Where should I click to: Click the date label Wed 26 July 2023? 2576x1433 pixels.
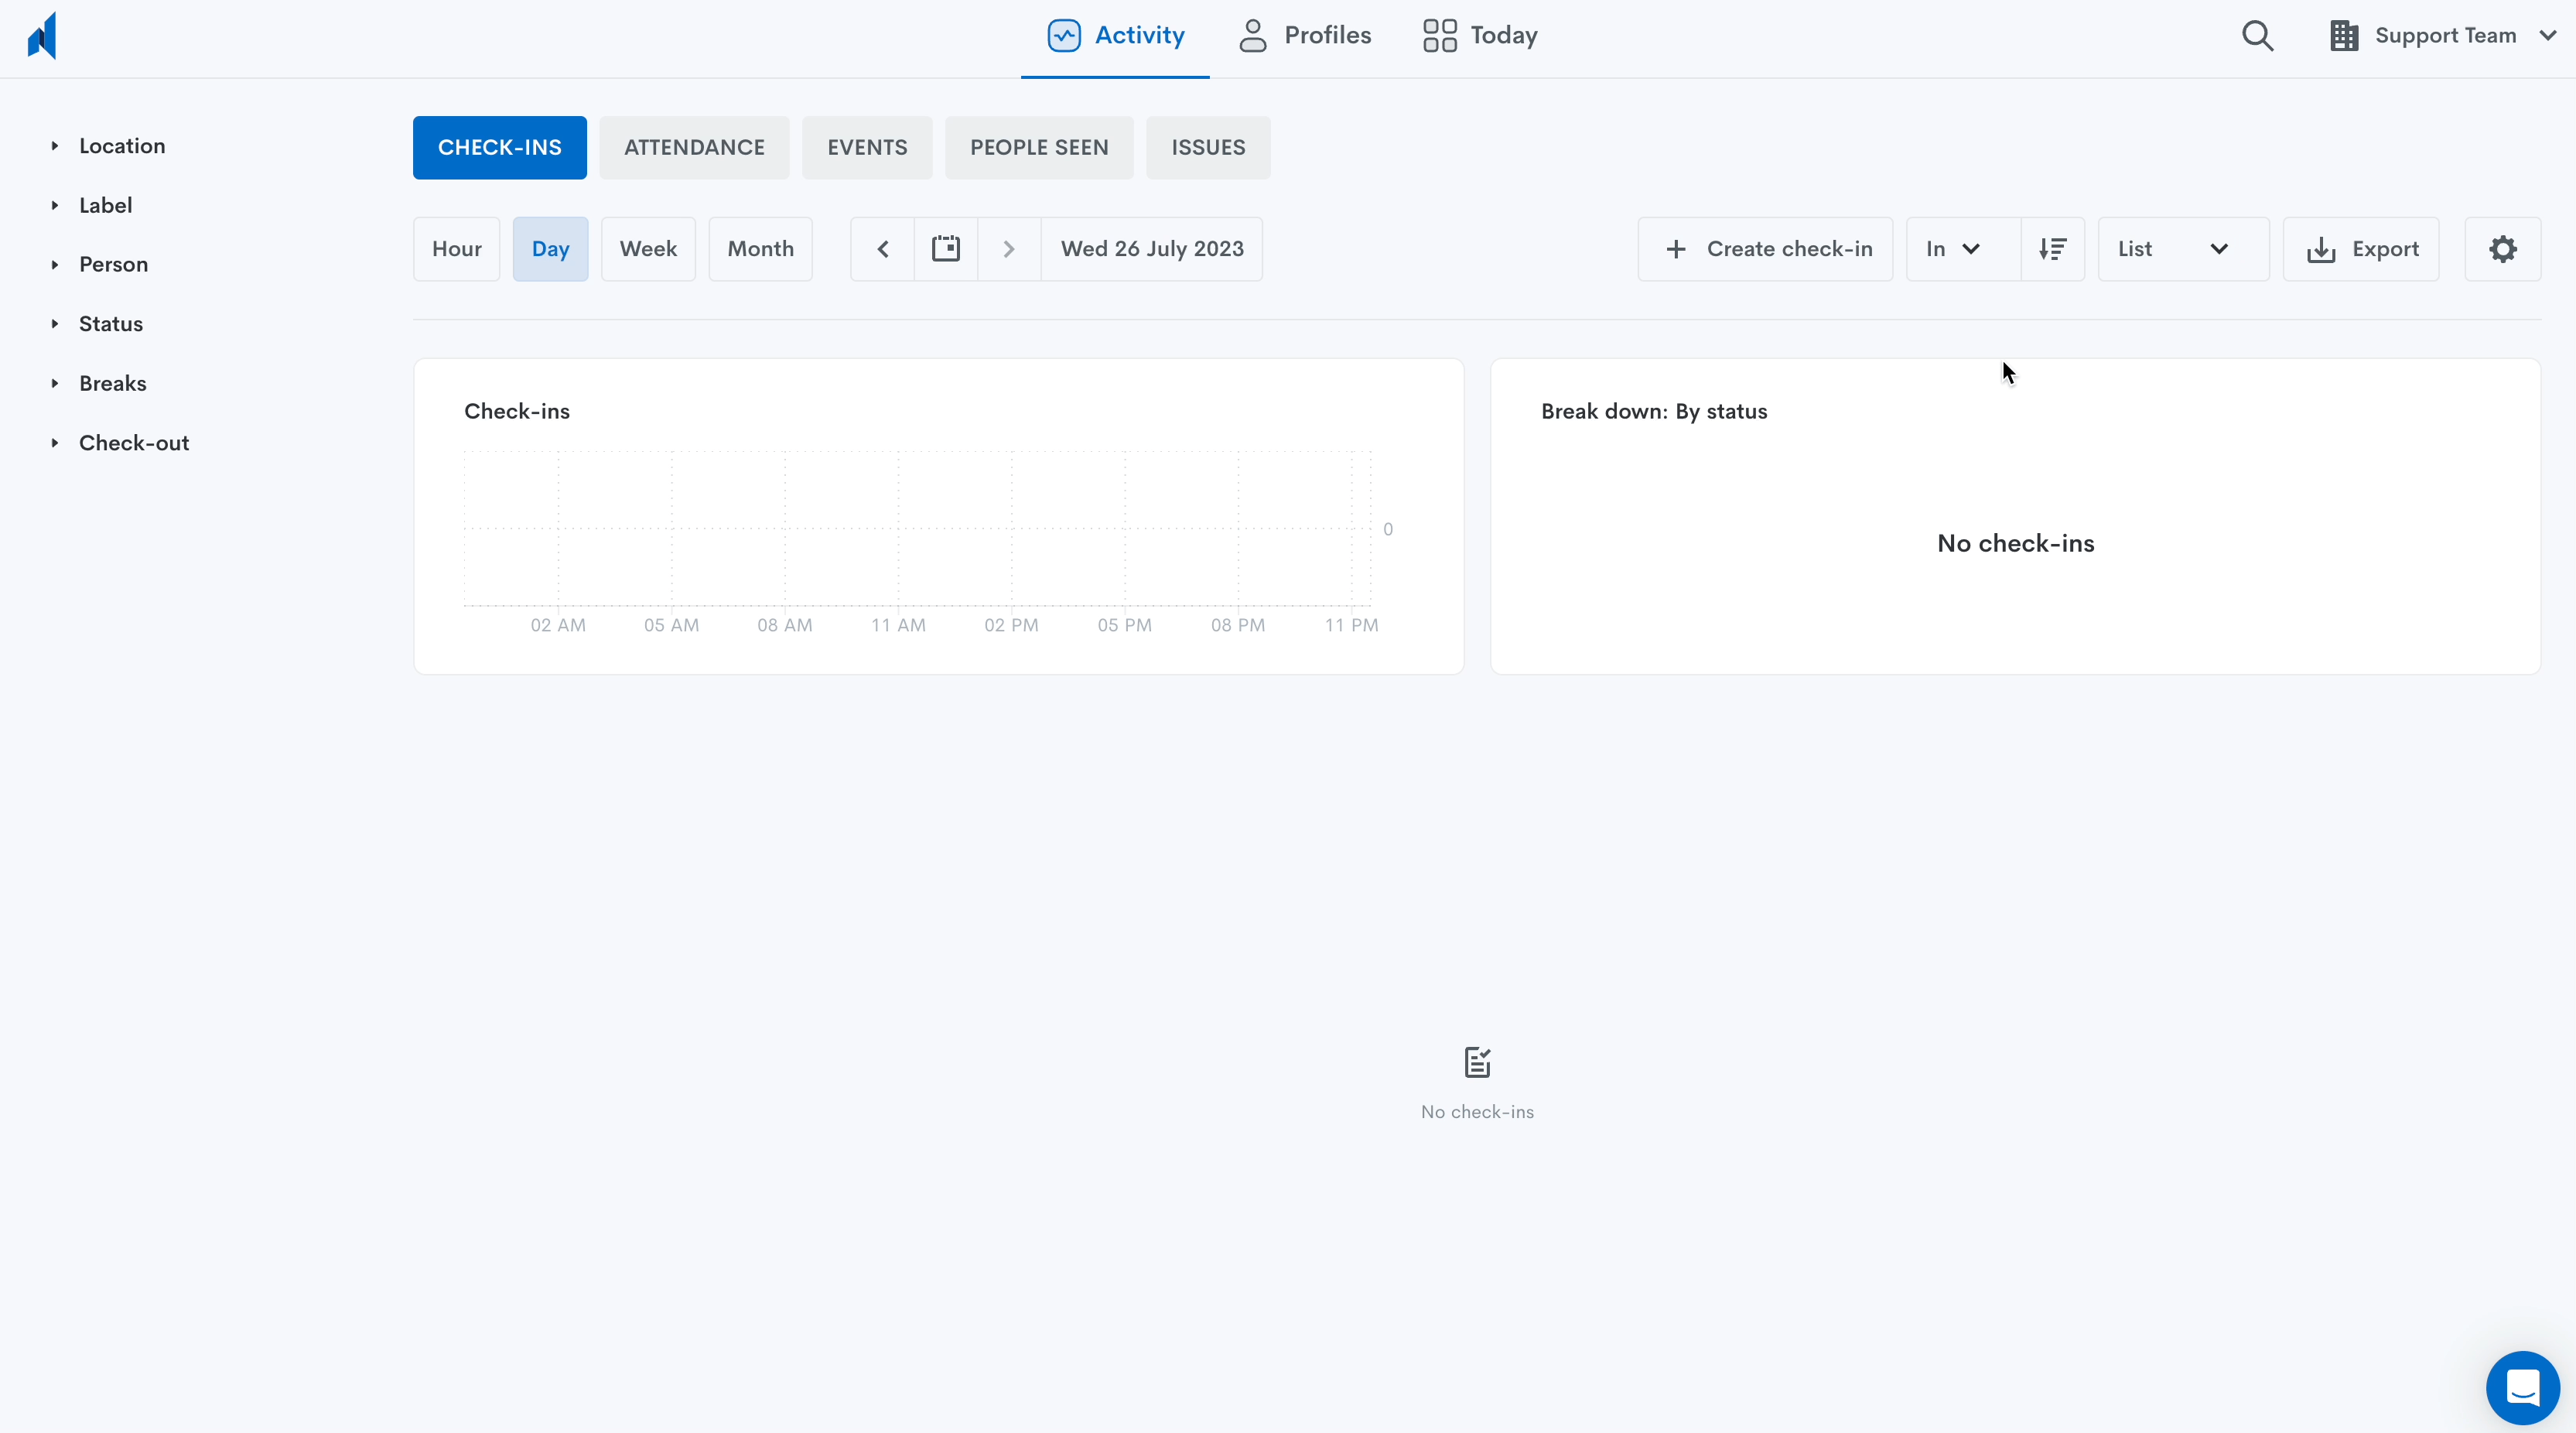coord(1152,249)
